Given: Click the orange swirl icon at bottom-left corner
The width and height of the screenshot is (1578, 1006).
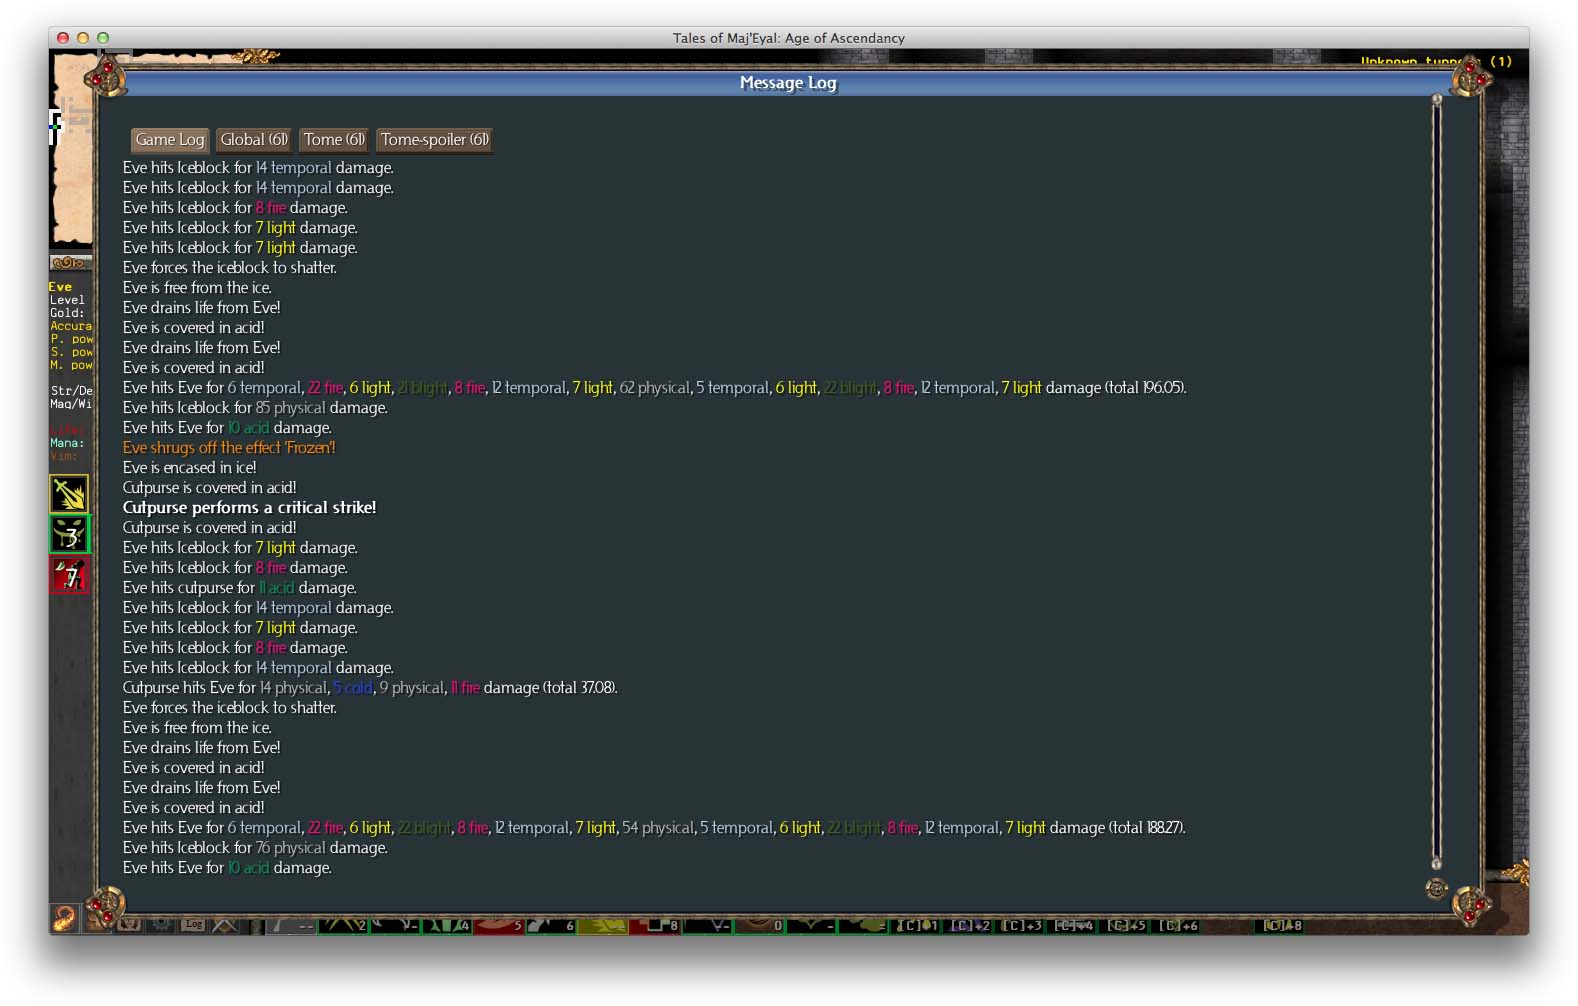Looking at the screenshot, I should pyautogui.click(x=64, y=918).
